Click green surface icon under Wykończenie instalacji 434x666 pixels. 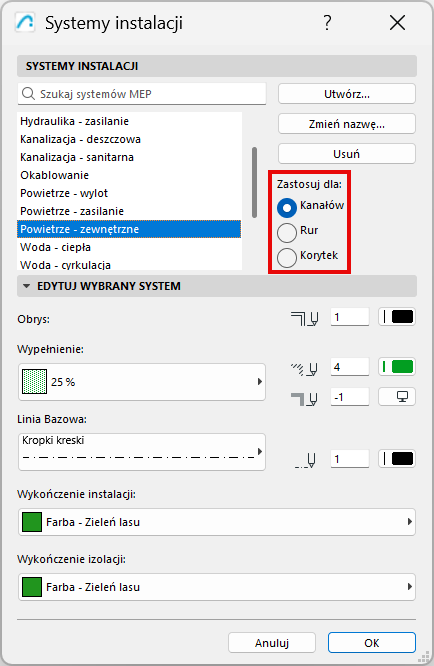pos(31,522)
